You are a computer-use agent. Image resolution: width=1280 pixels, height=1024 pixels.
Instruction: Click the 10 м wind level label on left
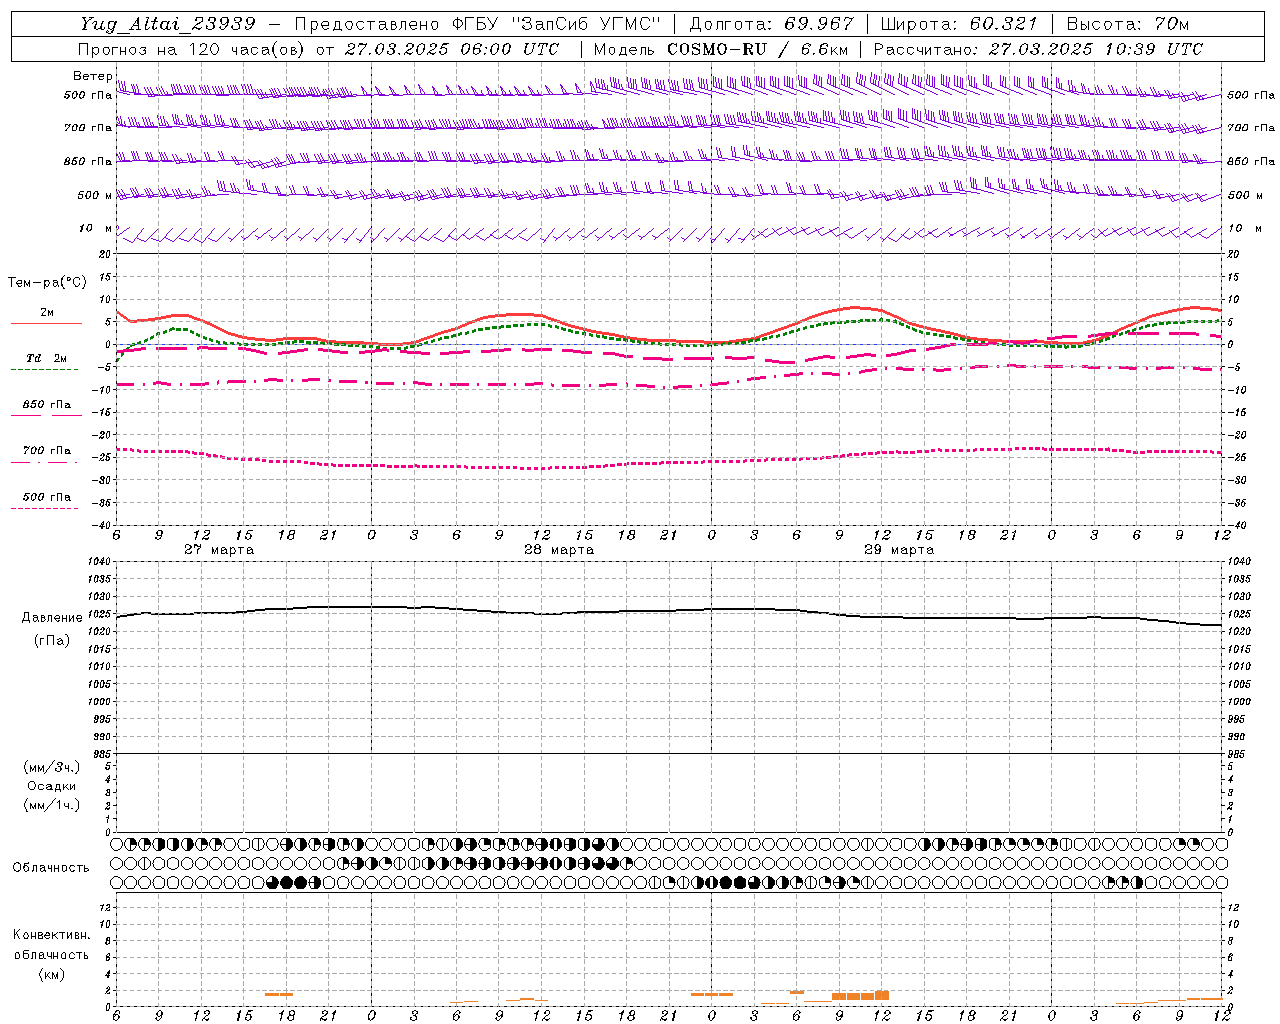pos(95,229)
